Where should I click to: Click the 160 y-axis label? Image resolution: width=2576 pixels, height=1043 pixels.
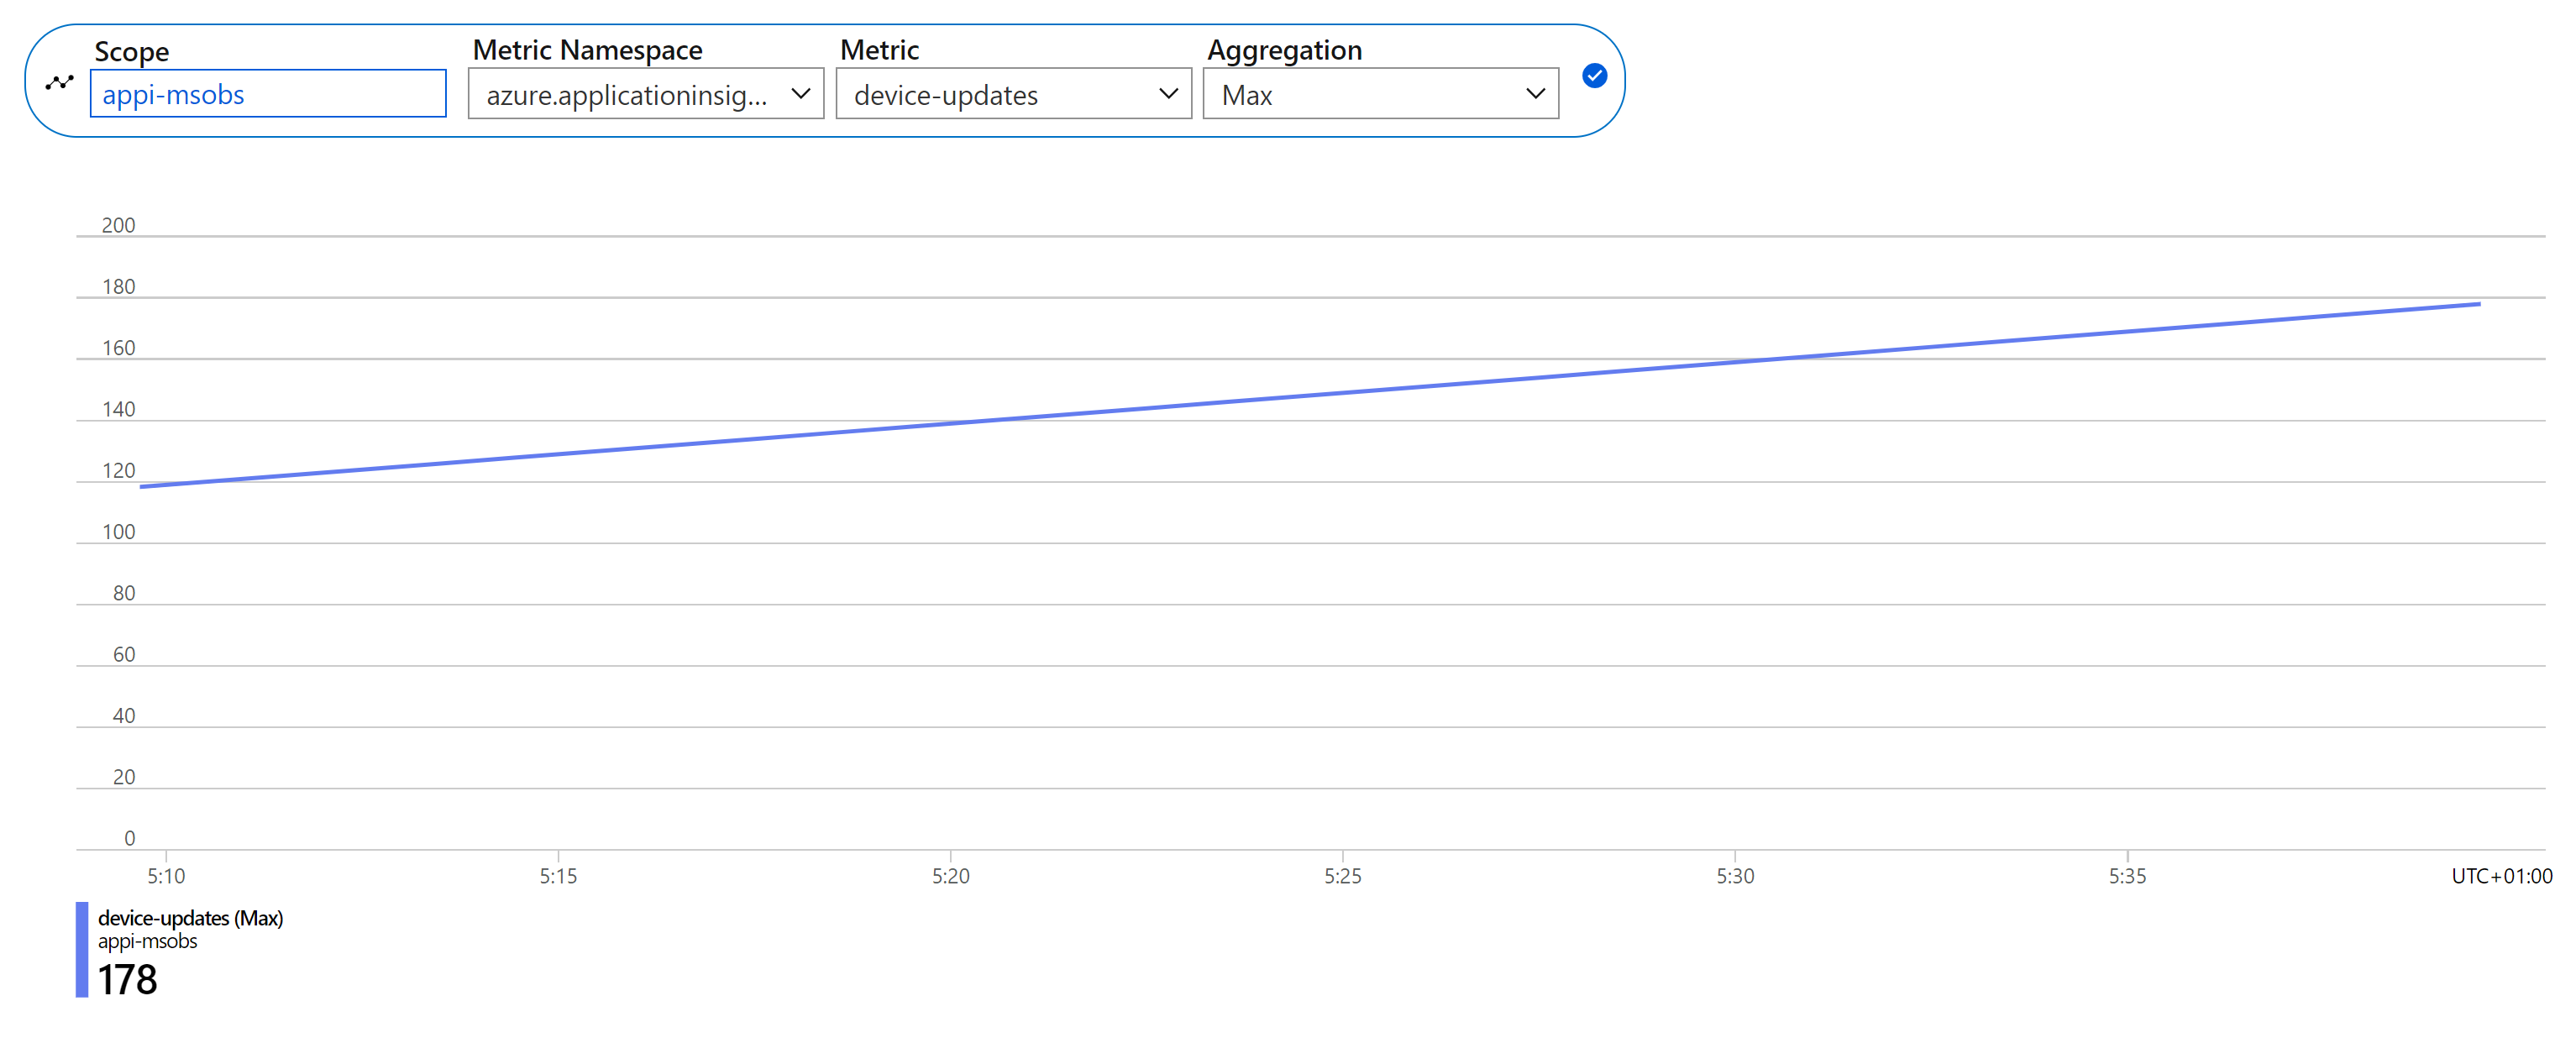[118, 349]
